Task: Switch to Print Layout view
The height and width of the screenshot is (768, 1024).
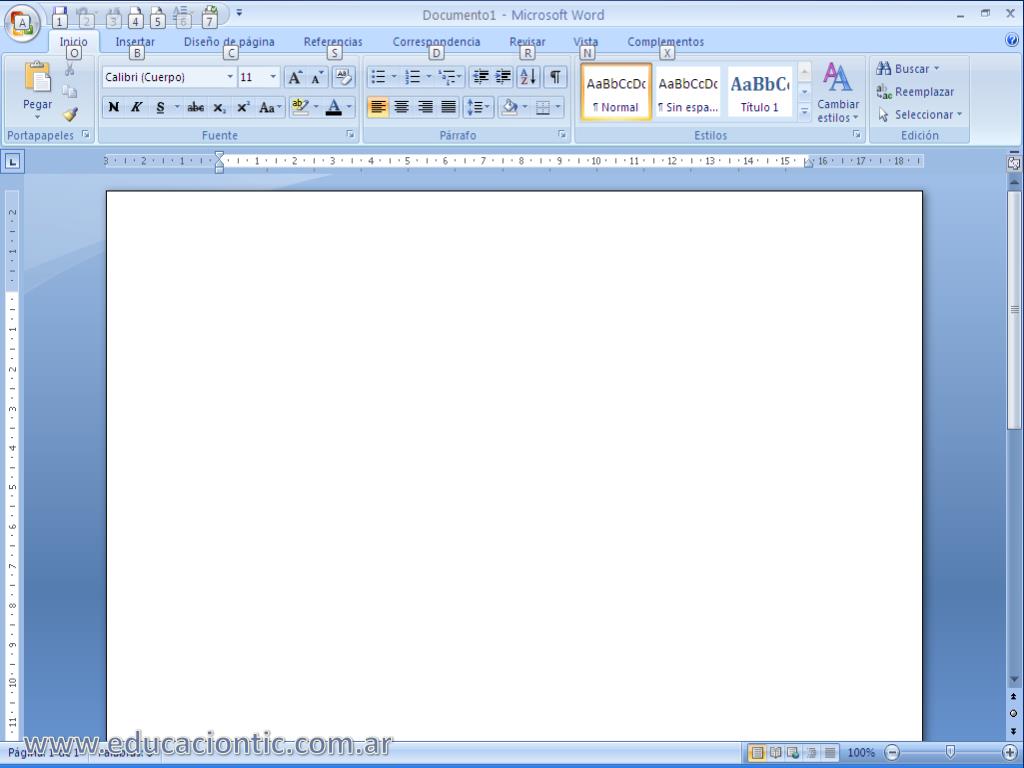Action: pyautogui.click(x=757, y=753)
